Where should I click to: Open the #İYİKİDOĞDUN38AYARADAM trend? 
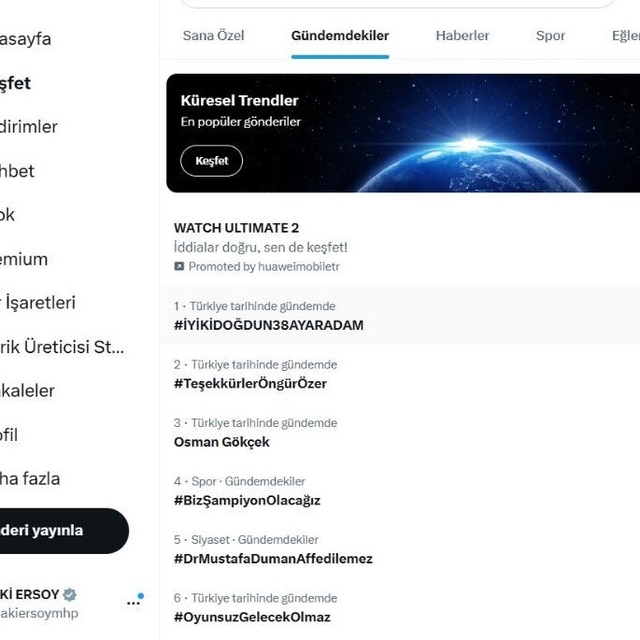click(x=268, y=325)
